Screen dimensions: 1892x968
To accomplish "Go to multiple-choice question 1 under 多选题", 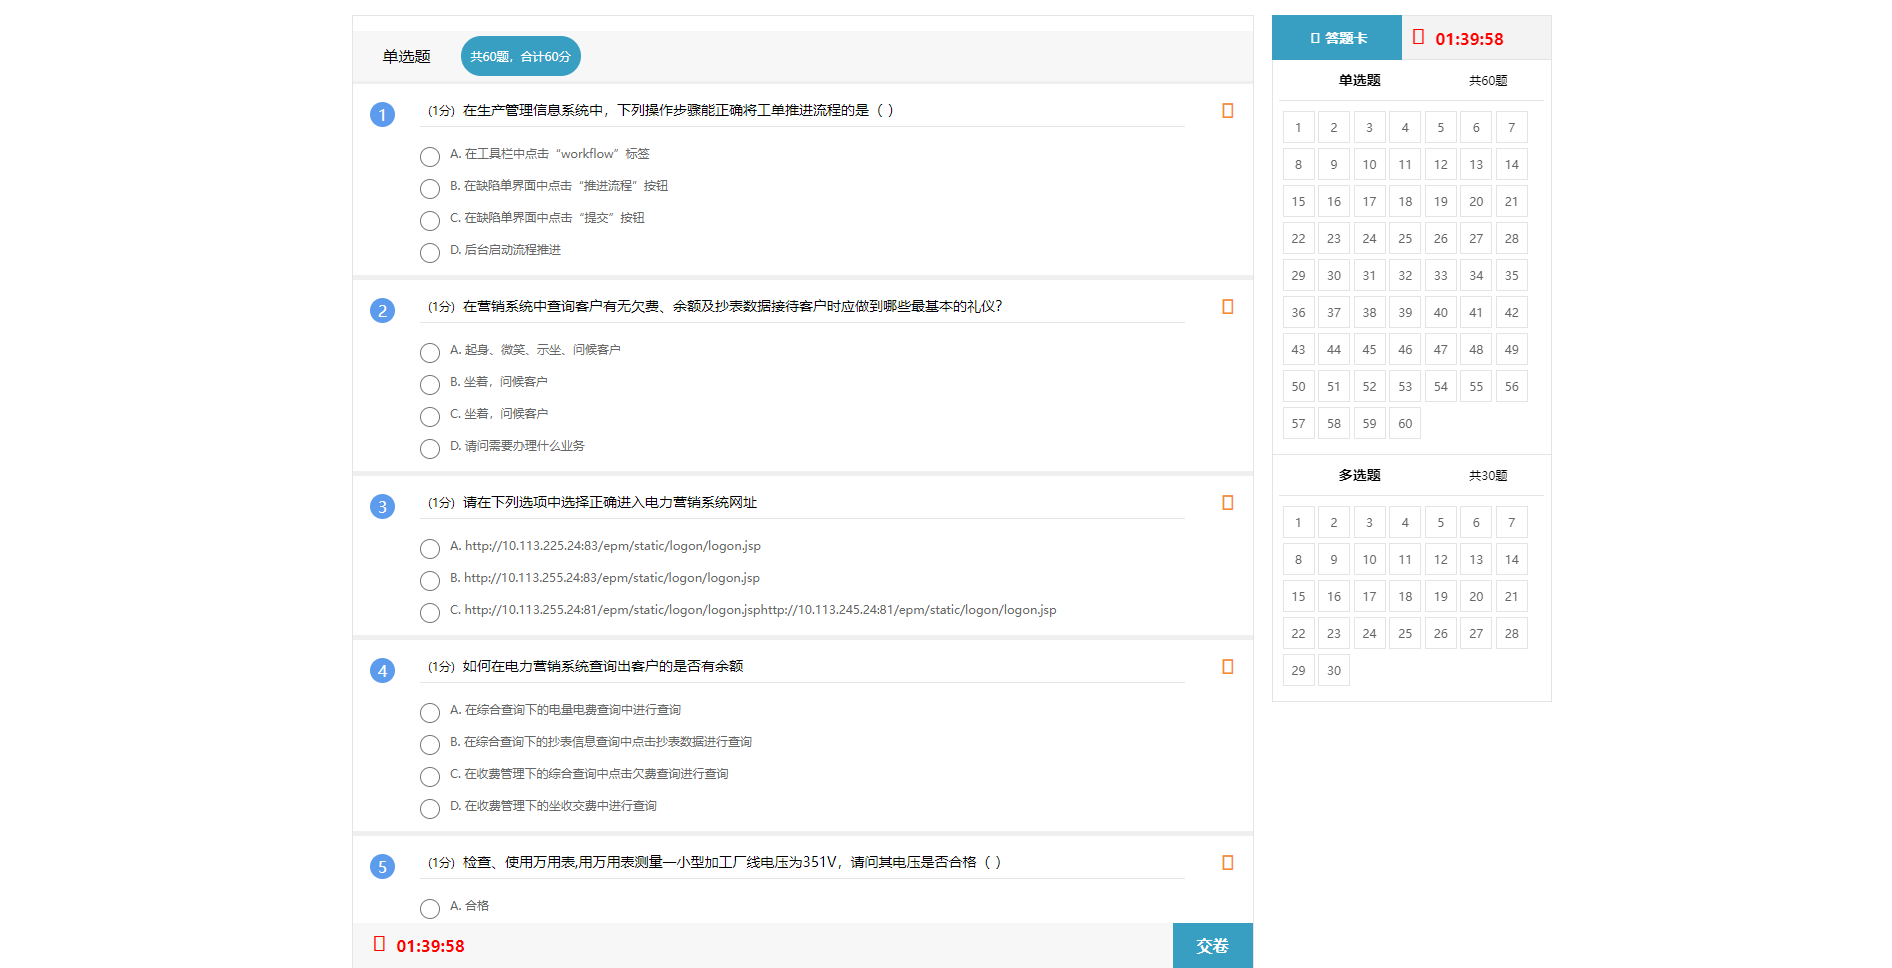I will (x=1298, y=522).
